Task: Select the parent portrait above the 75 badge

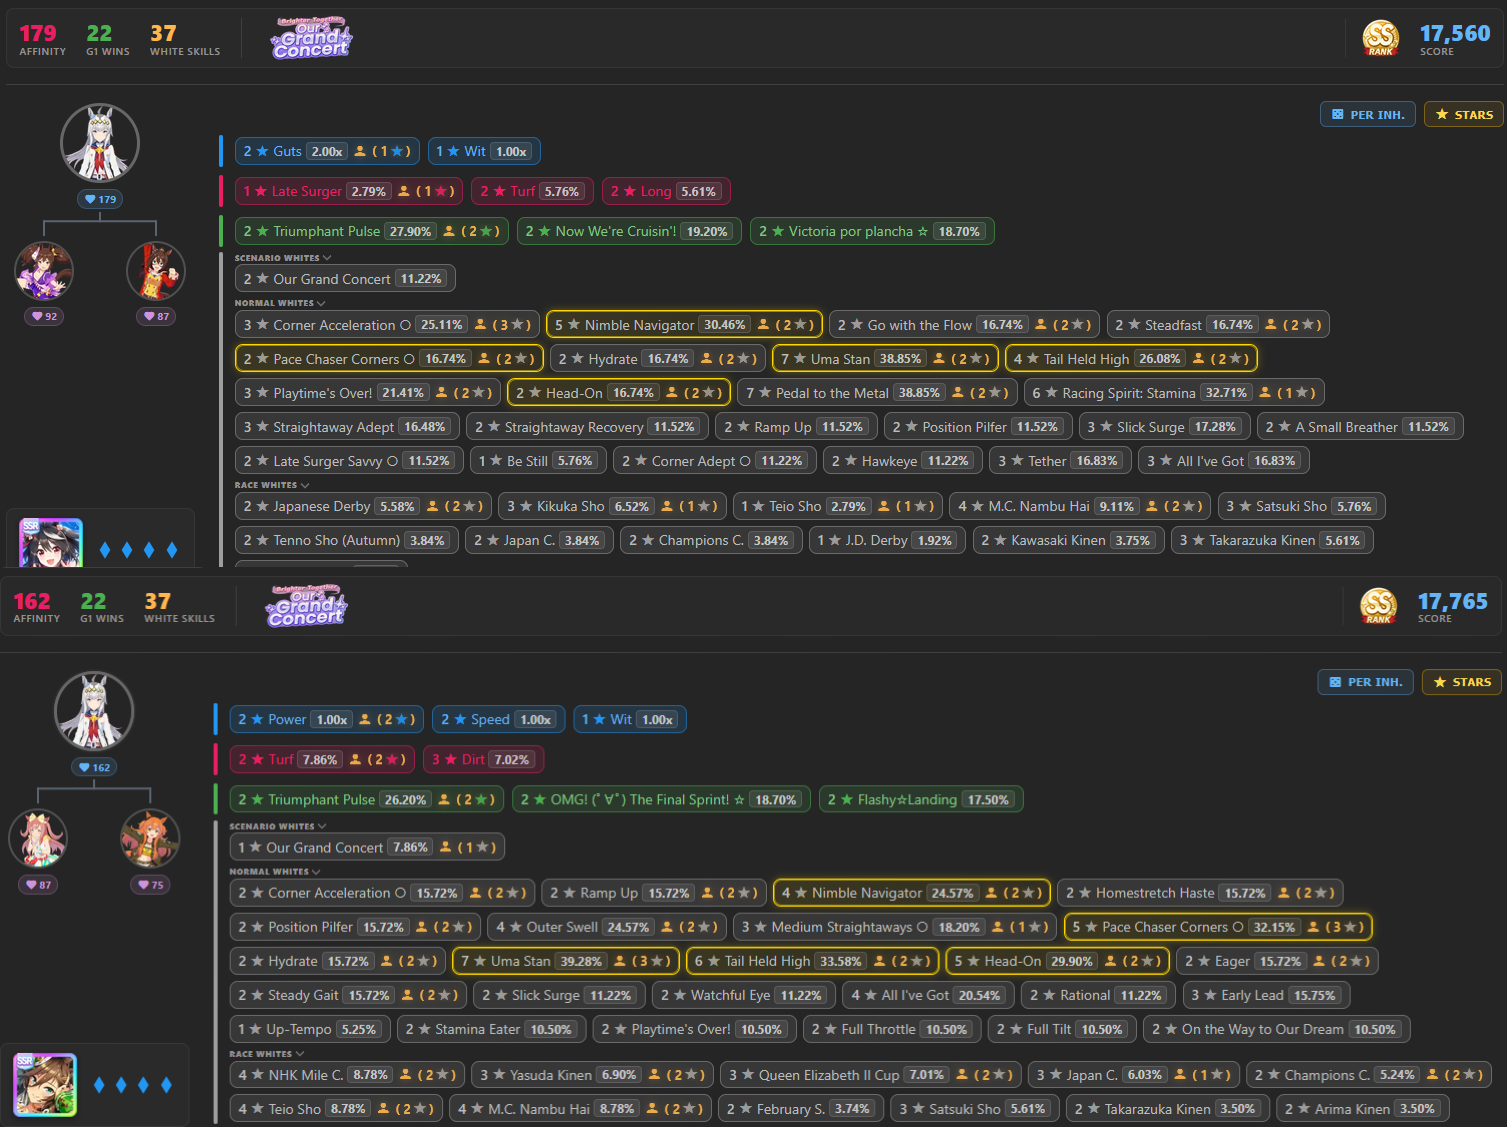Action: pyautogui.click(x=150, y=838)
